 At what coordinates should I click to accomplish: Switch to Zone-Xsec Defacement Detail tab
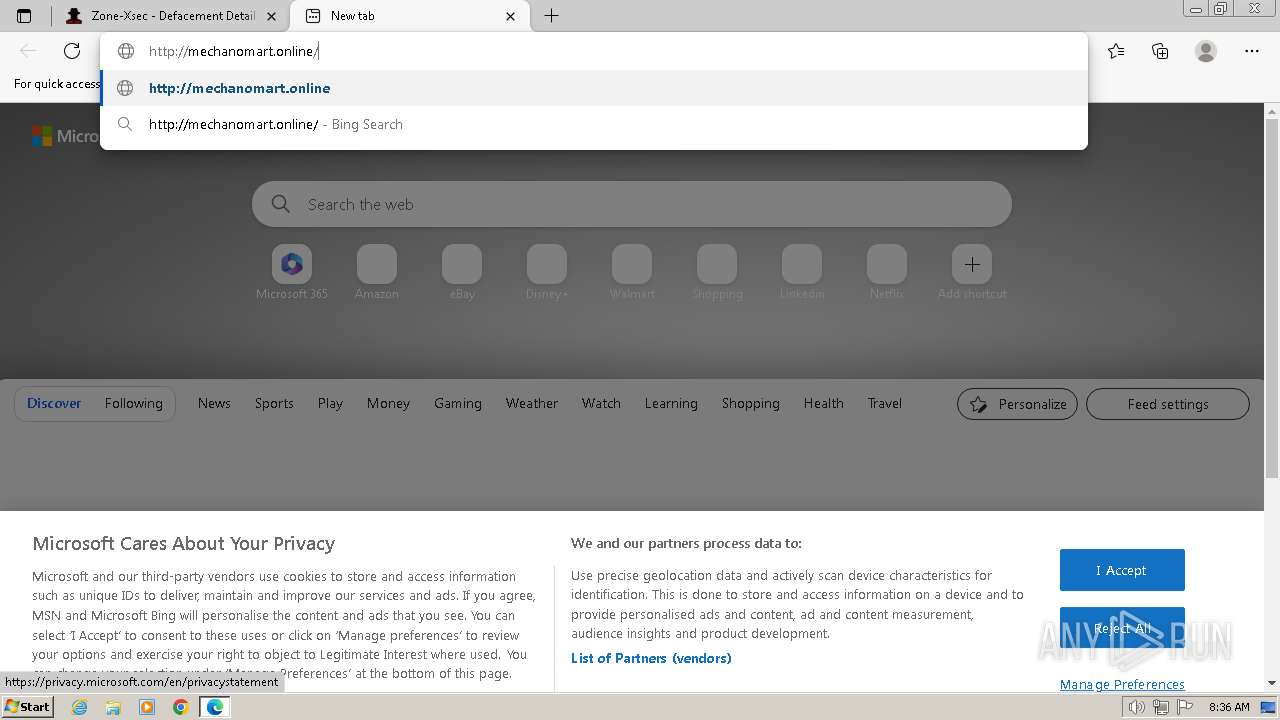point(171,16)
